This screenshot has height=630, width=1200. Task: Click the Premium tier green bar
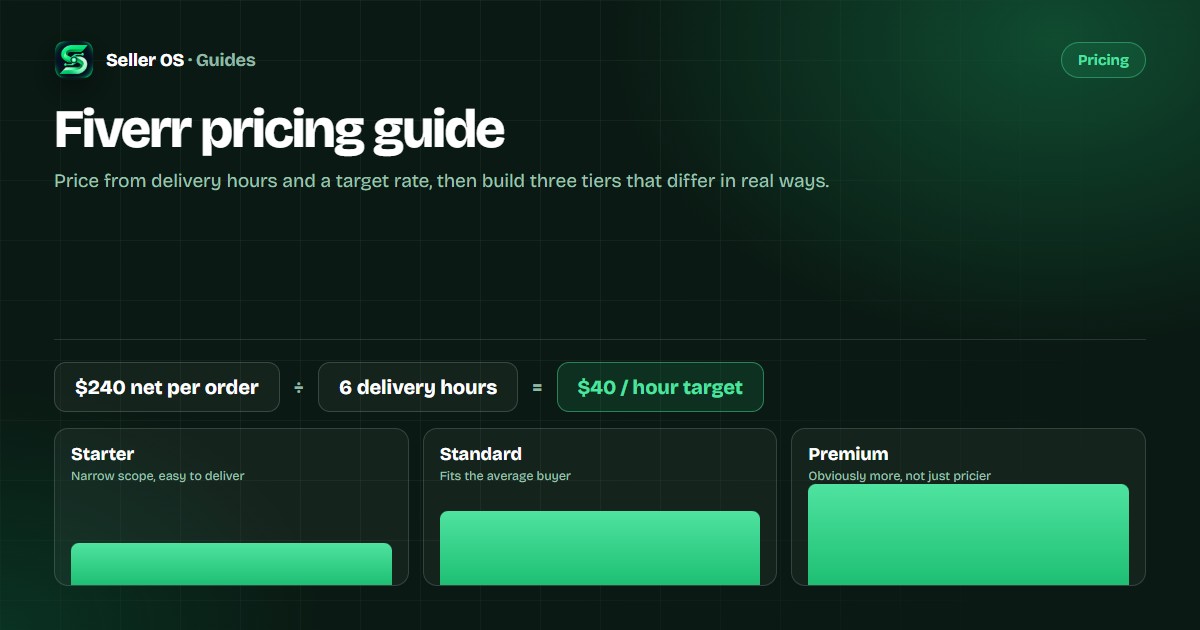(x=968, y=535)
